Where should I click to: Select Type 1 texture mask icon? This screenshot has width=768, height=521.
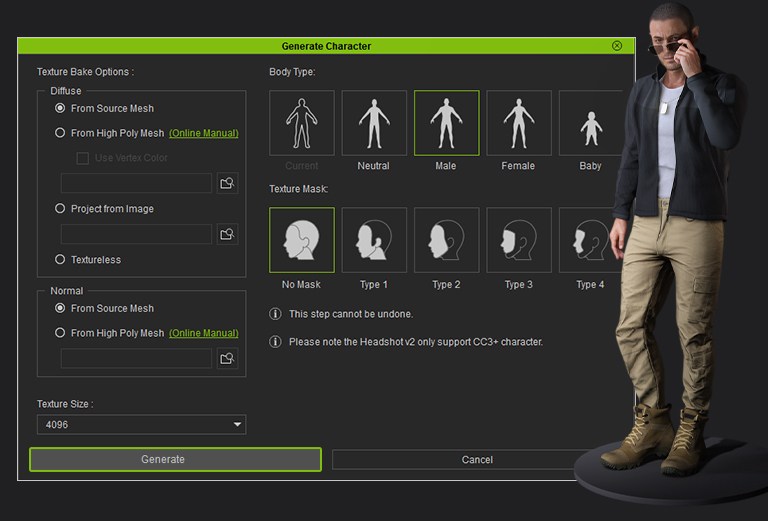374,240
